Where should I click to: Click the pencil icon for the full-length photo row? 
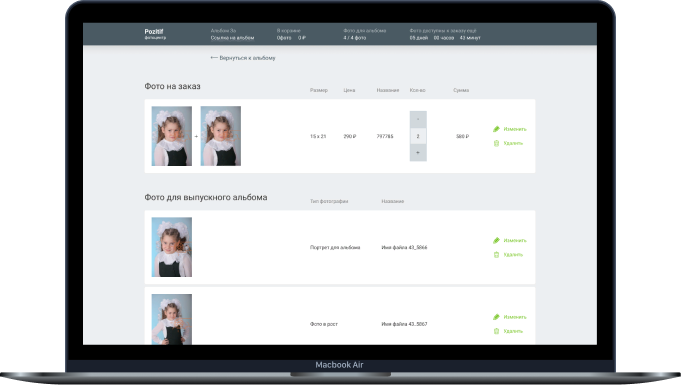click(496, 317)
